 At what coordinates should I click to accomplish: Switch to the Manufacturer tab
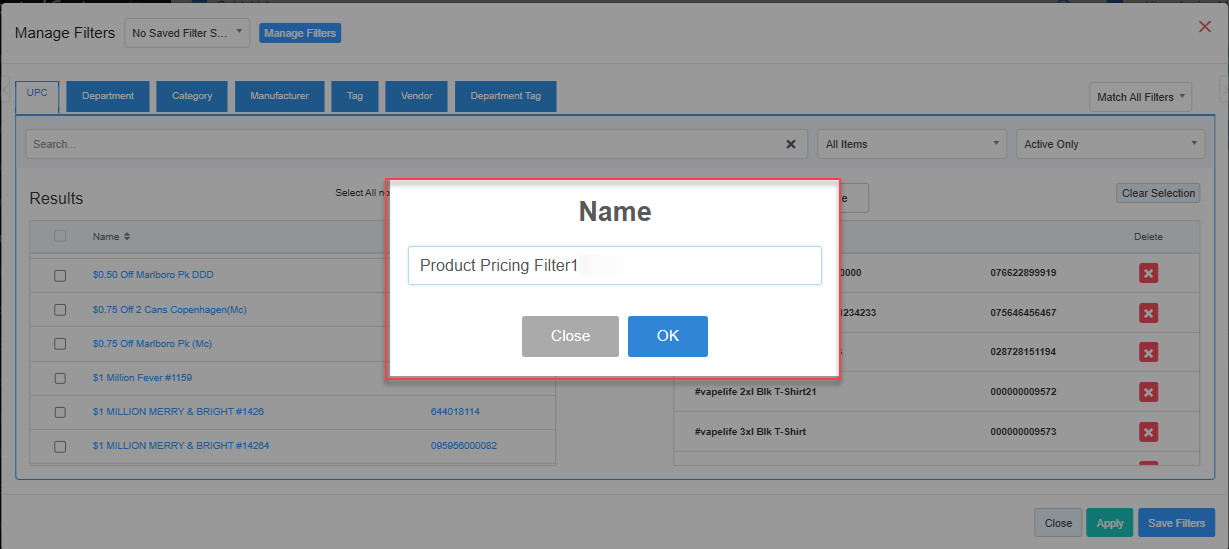click(280, 96)
